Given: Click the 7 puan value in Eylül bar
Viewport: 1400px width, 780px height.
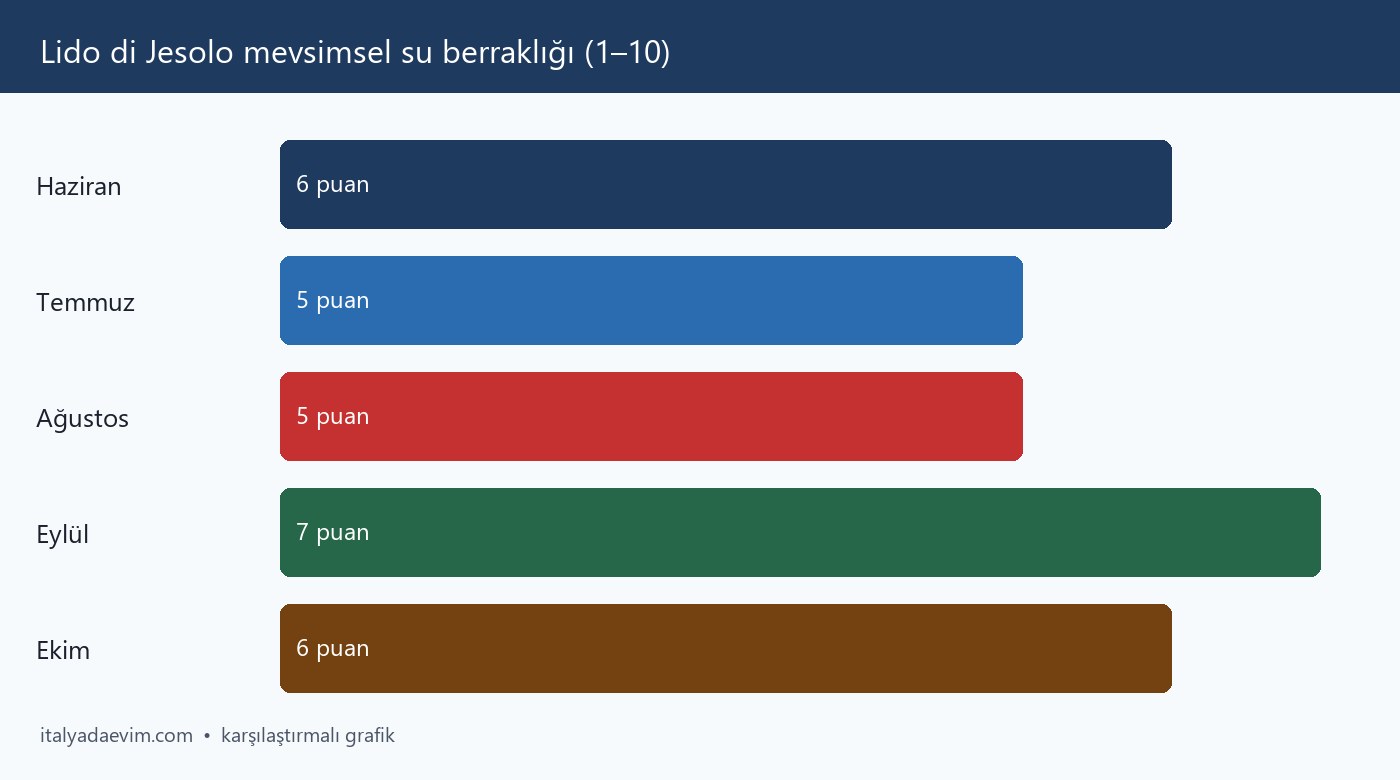Looking at the screenshot, I should [333, 533].
